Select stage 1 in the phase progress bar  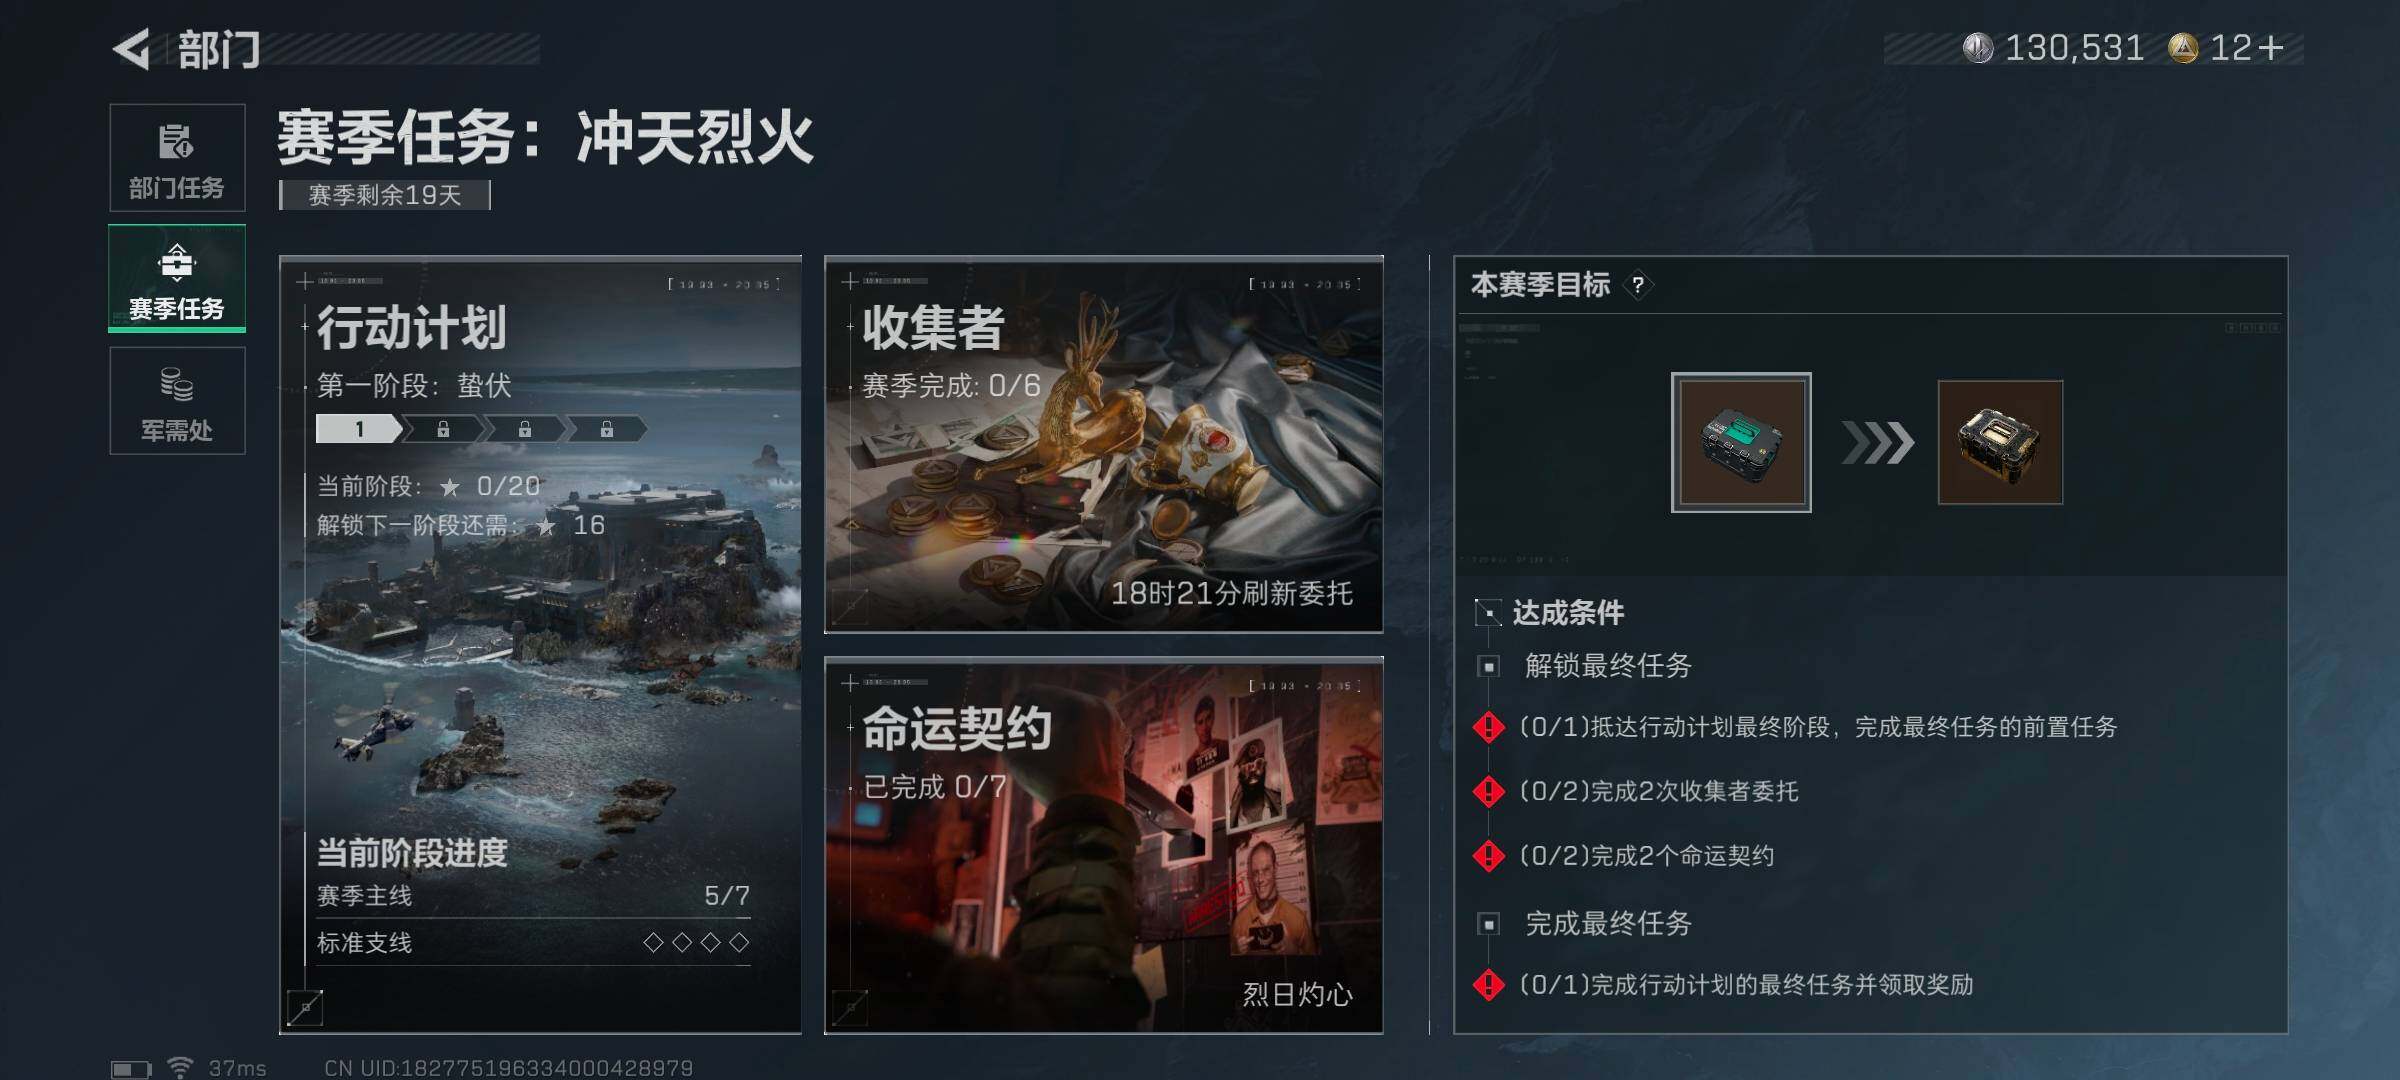pos(359,430)
